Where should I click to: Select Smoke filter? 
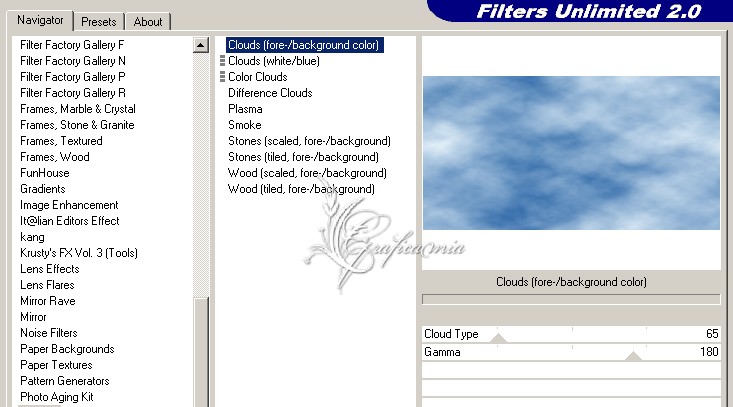[x=244, y=125]
